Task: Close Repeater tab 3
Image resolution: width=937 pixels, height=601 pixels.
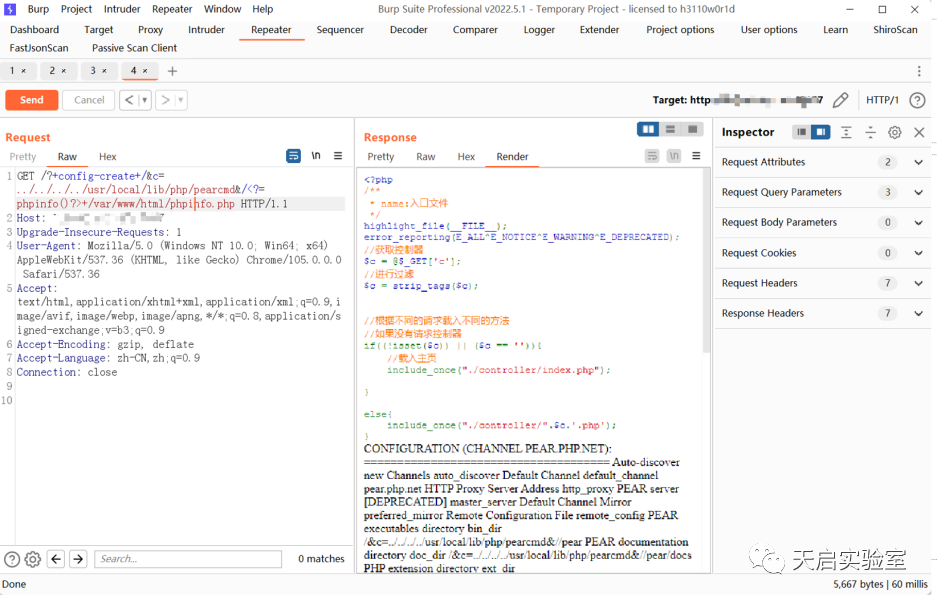Action: coord(105,70)
